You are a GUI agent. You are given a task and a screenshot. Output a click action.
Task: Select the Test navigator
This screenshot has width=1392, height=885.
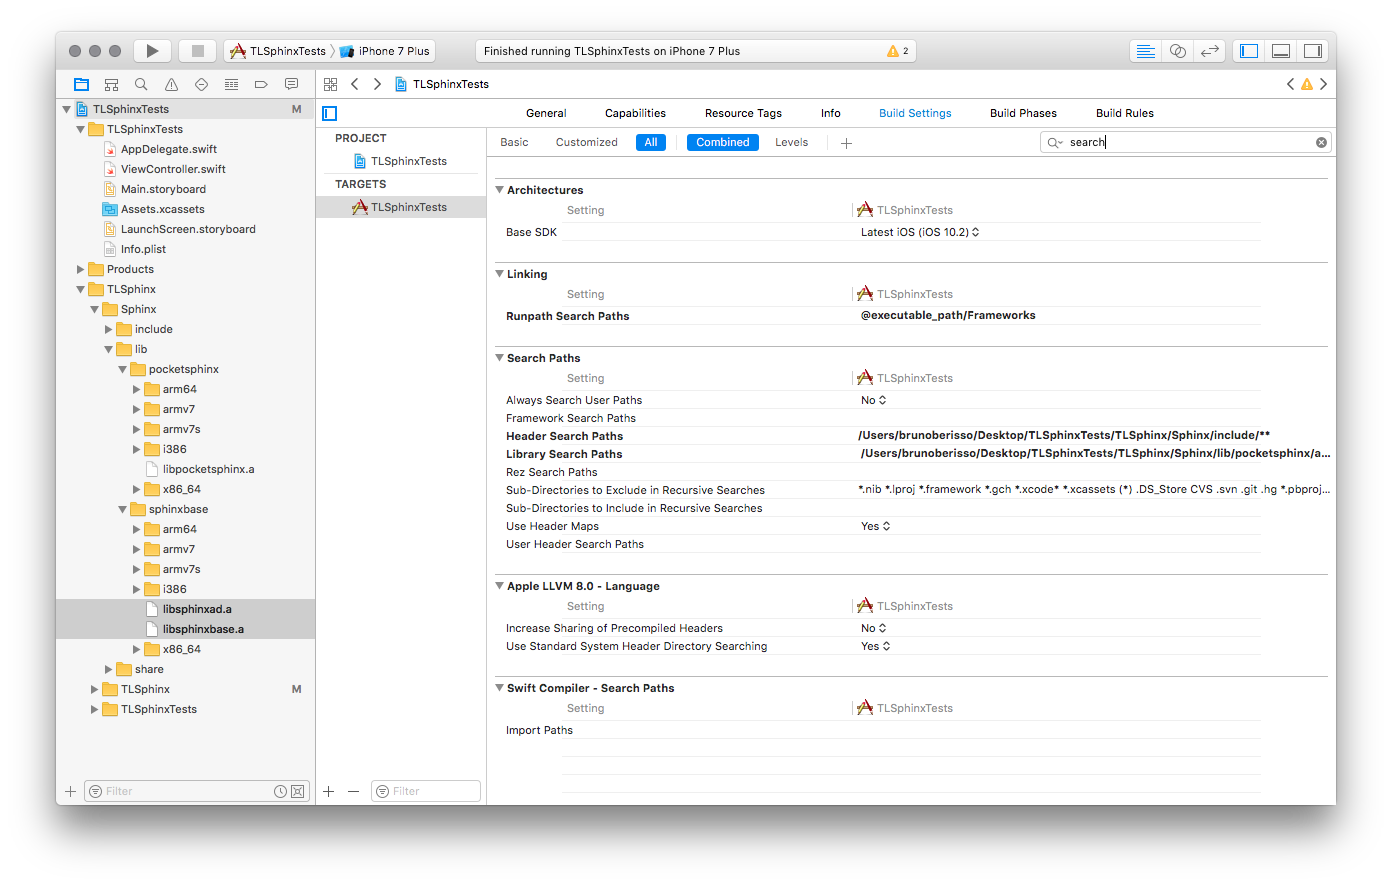pos(200,84)
